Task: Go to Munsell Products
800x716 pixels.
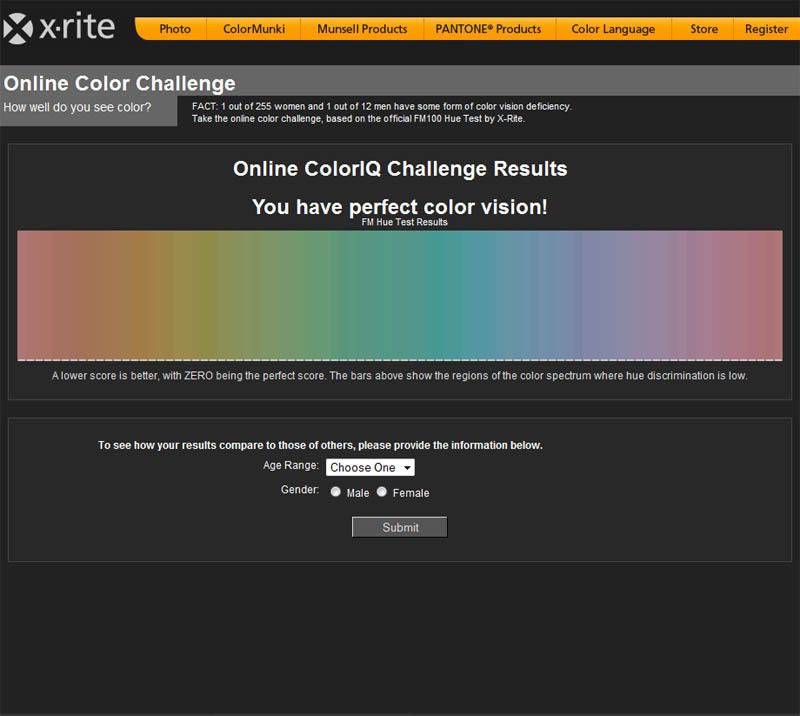Action: [x=362, y=29]
